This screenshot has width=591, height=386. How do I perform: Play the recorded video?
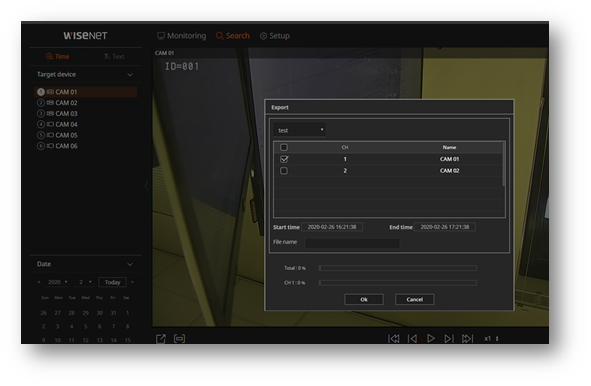(431, 339)
